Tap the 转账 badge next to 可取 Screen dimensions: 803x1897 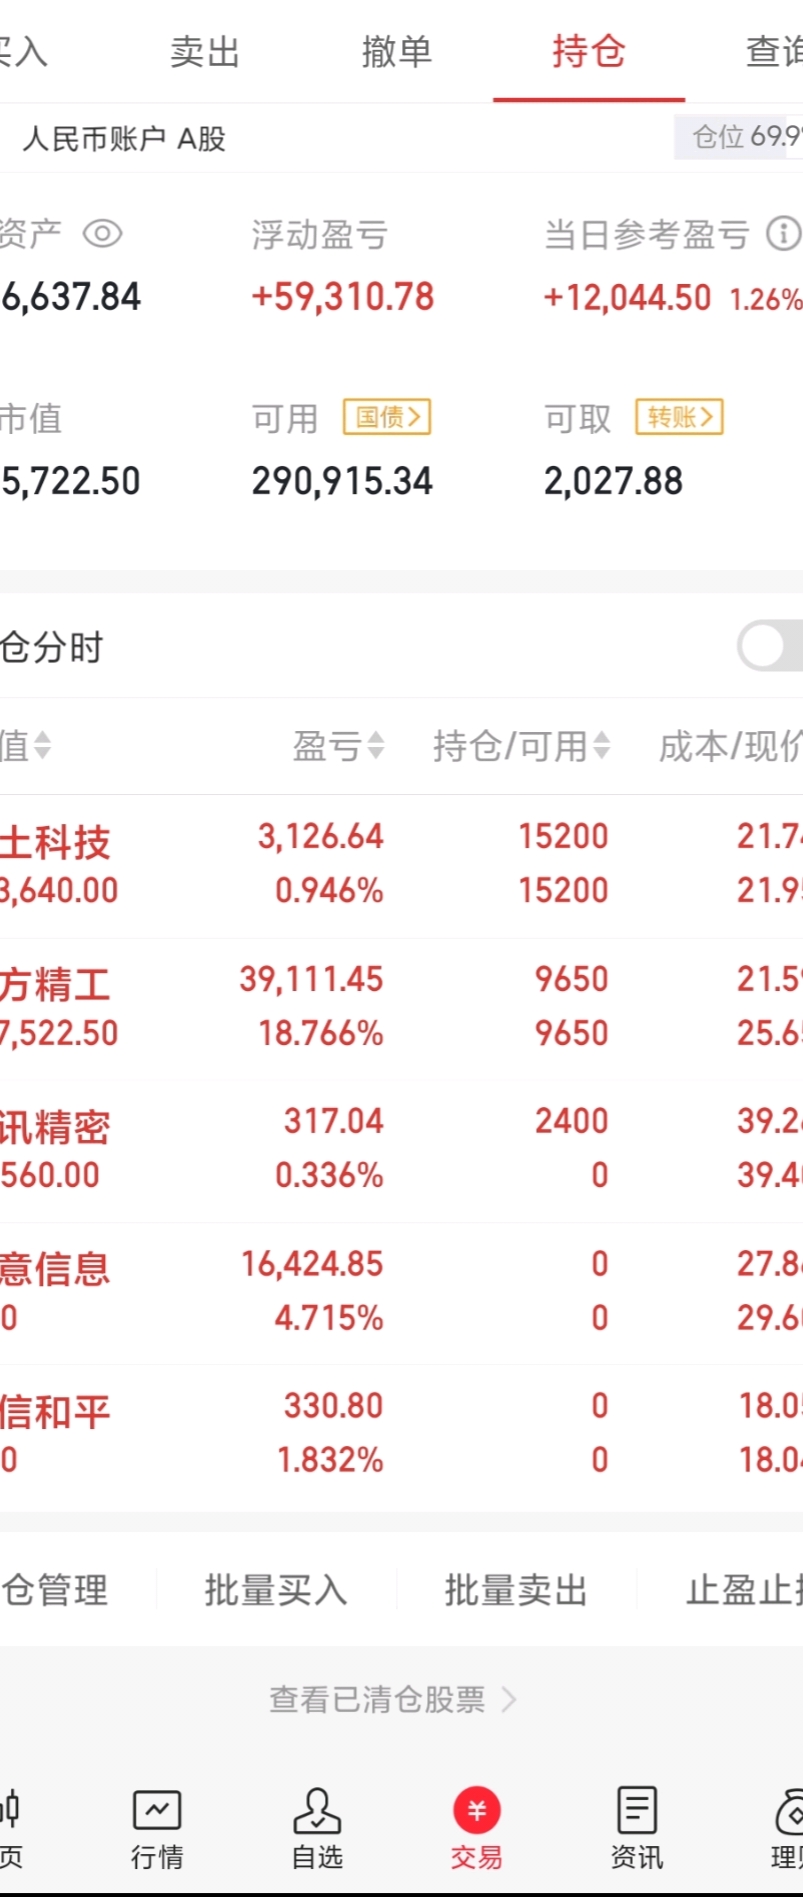pyautogui.click(x=679, y=417)
